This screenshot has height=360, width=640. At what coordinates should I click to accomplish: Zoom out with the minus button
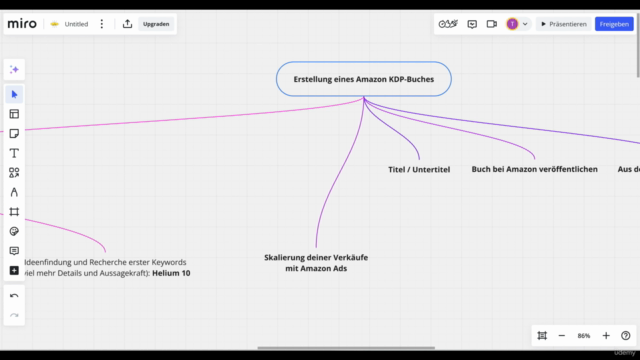(562, 336)
